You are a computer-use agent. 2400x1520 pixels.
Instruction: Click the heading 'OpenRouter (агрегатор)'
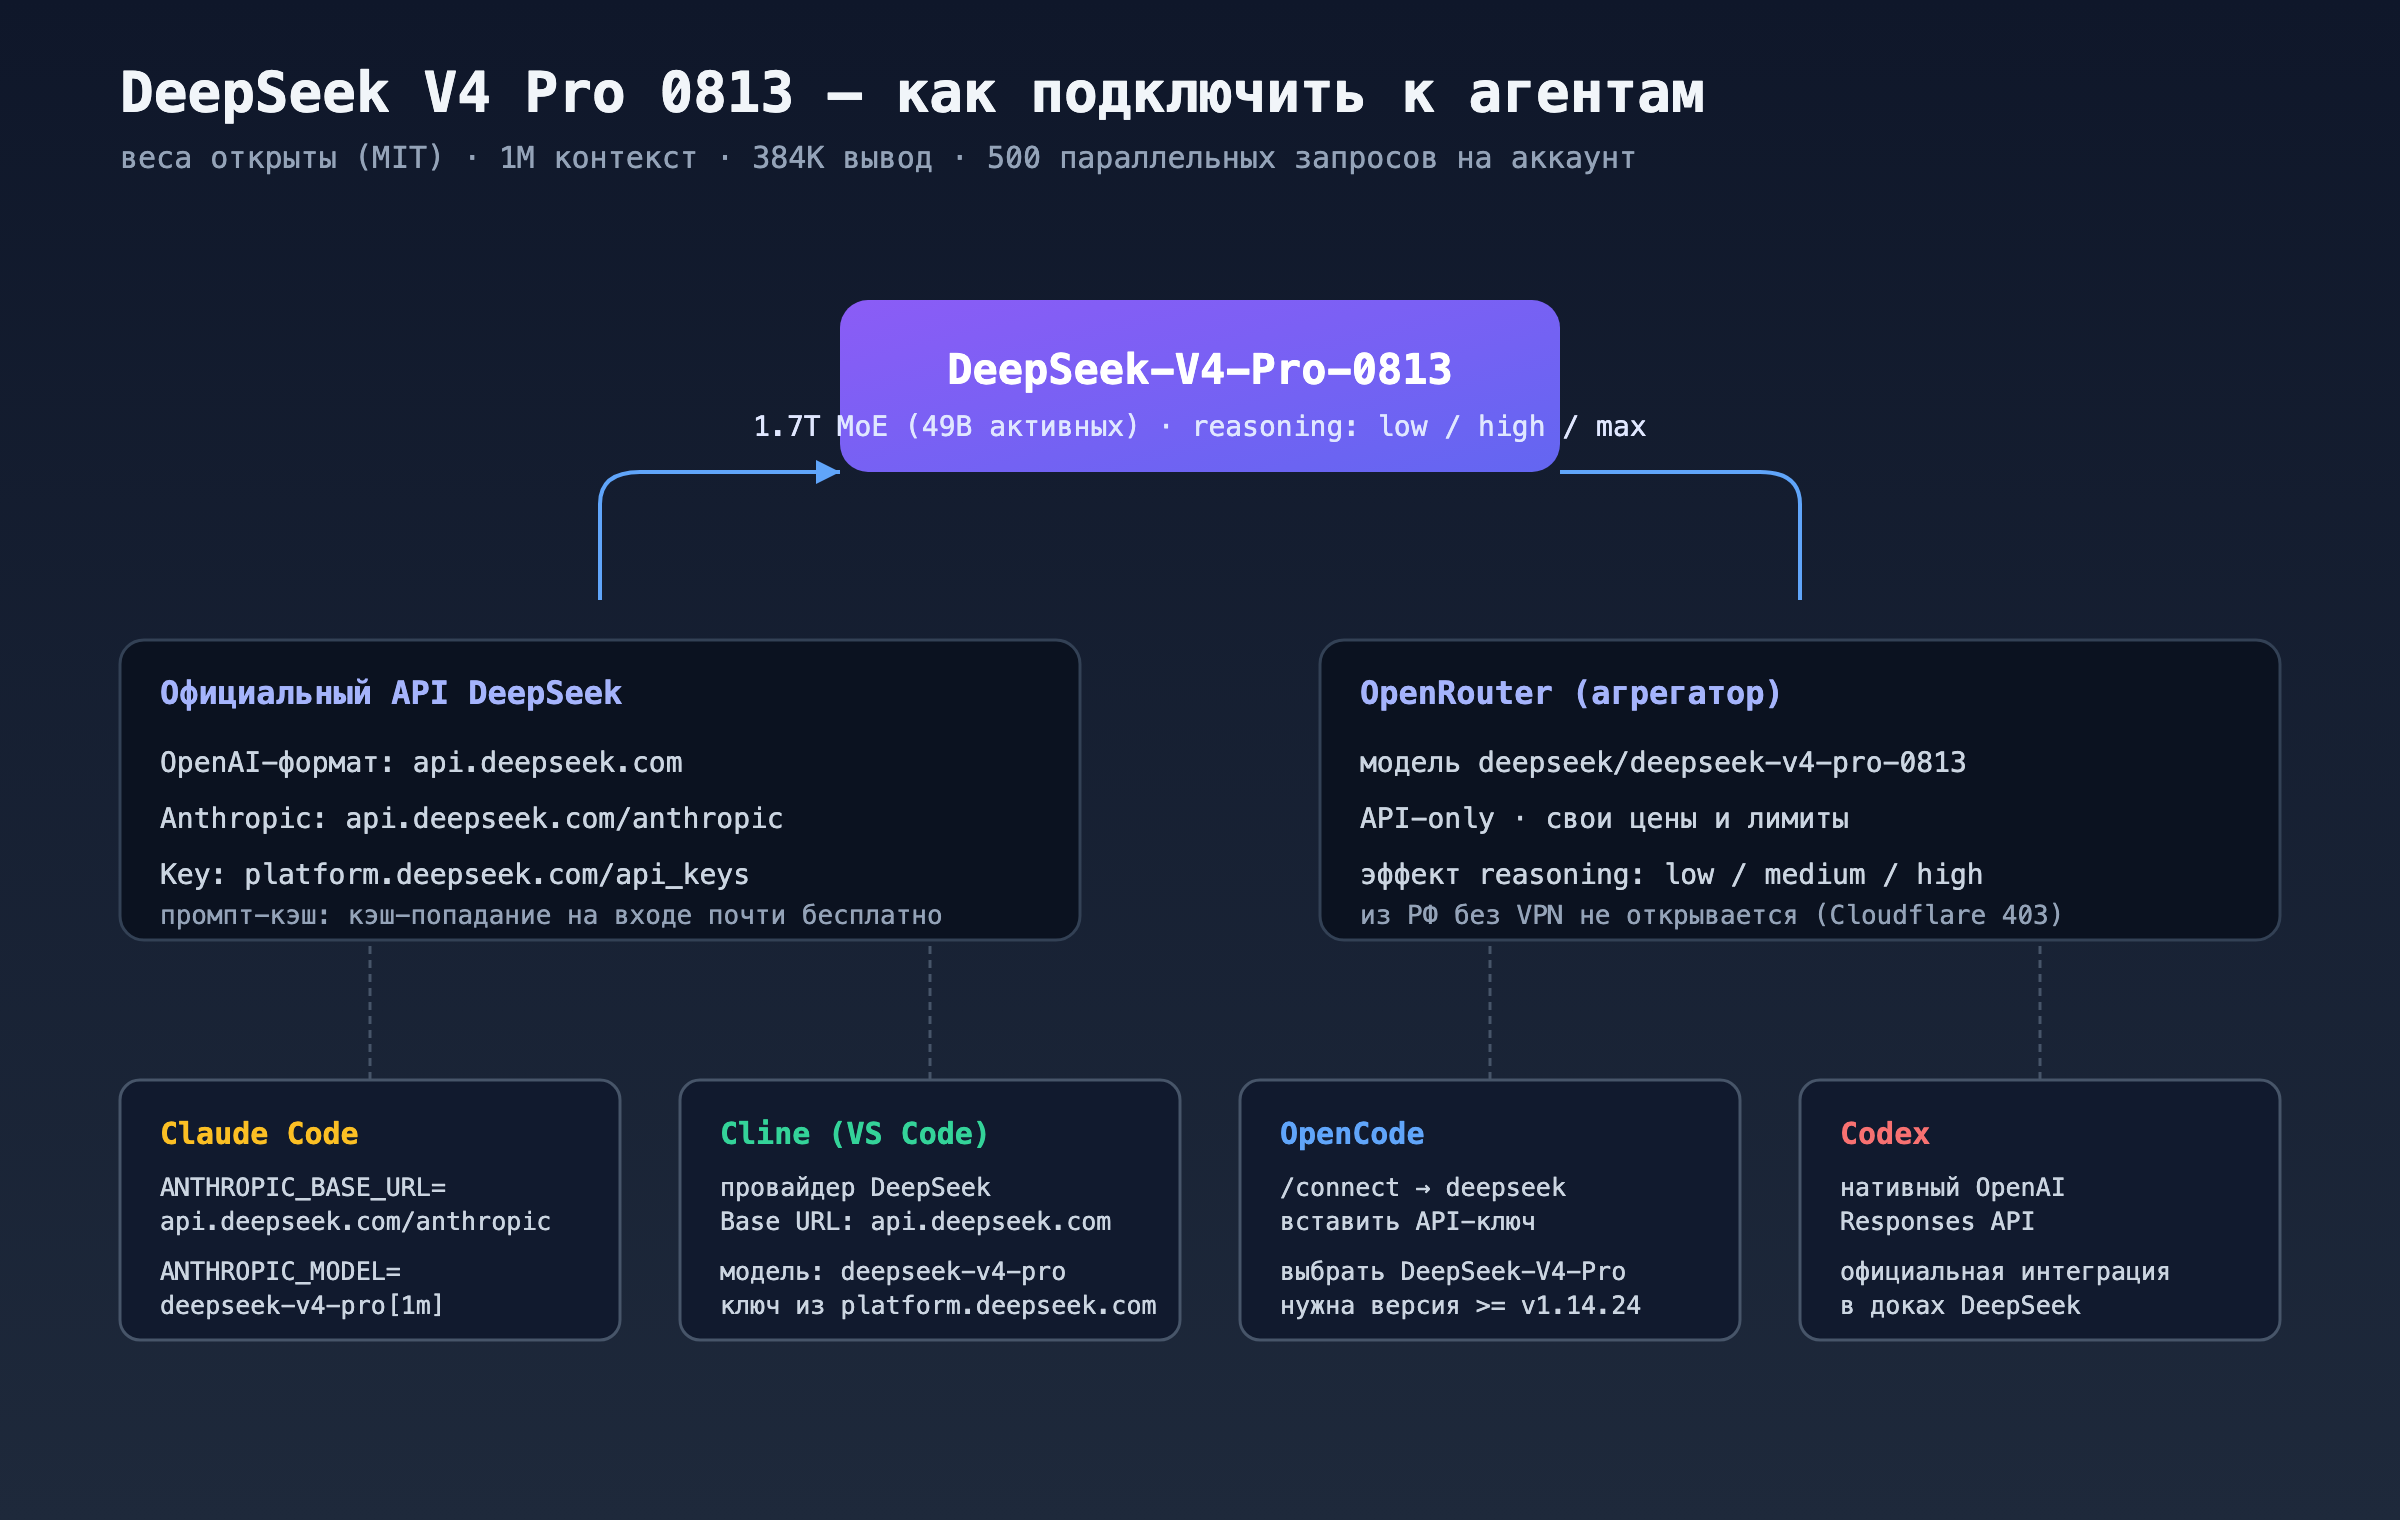tap(1570, 693)
